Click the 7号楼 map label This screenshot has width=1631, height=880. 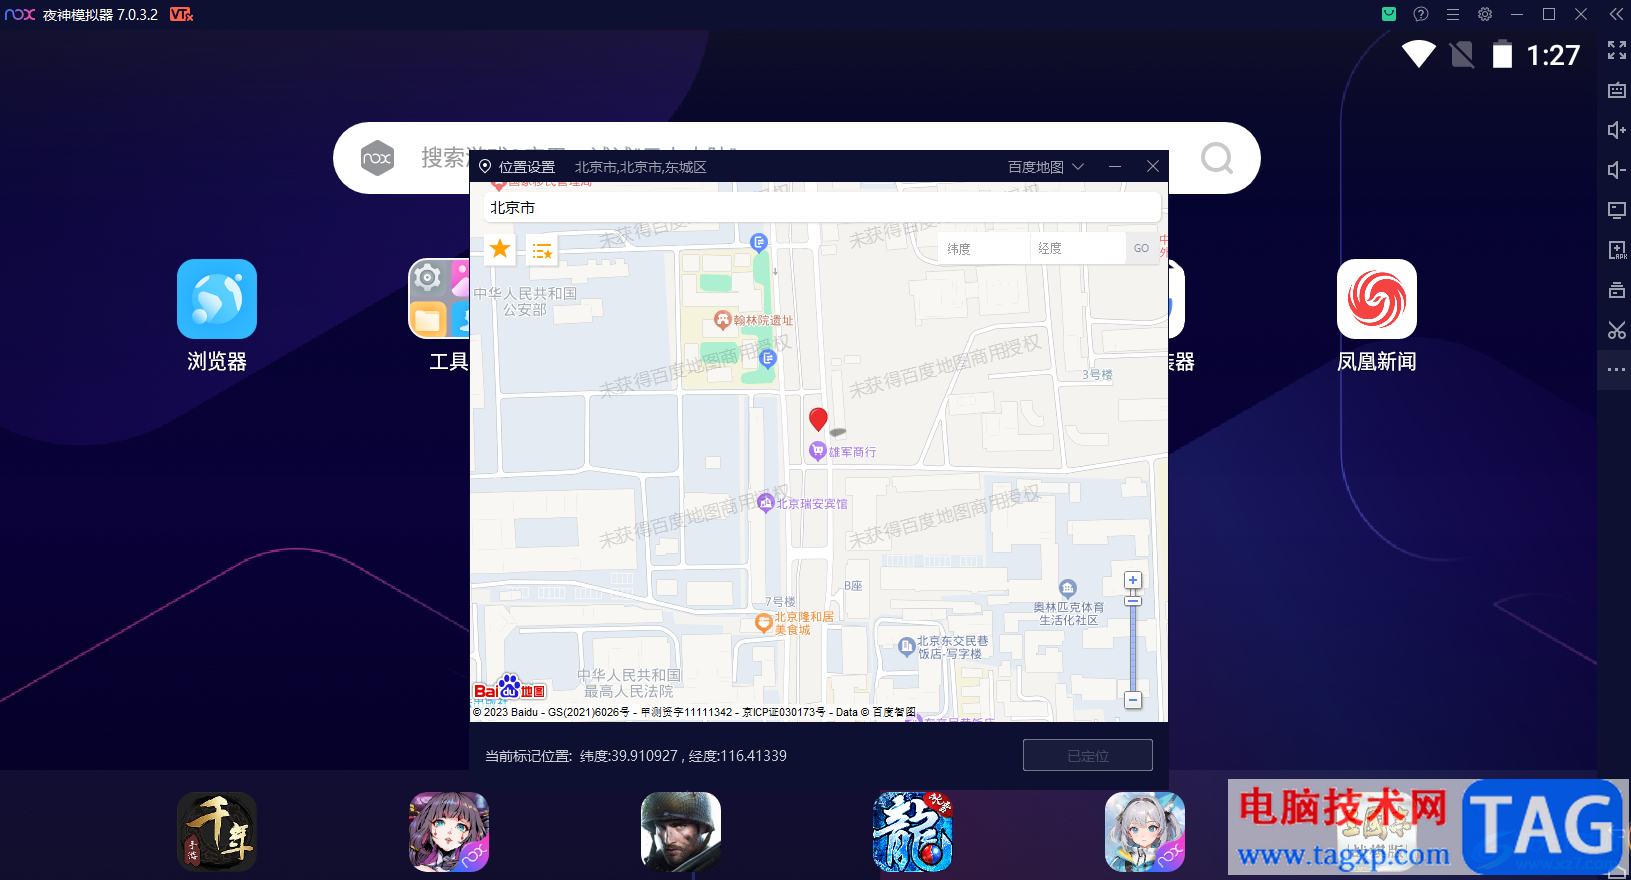click(780, 601)
